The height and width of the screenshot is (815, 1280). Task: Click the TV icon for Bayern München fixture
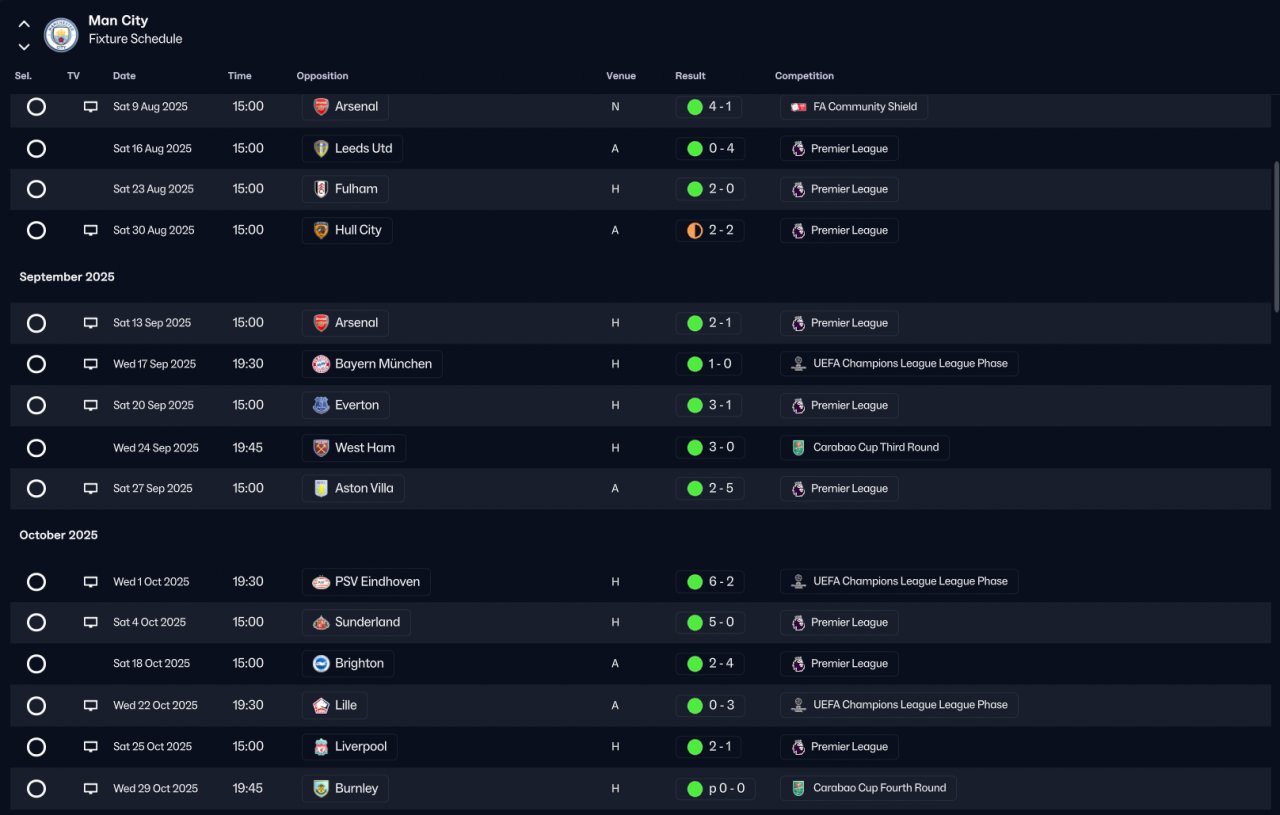(91, 364)
